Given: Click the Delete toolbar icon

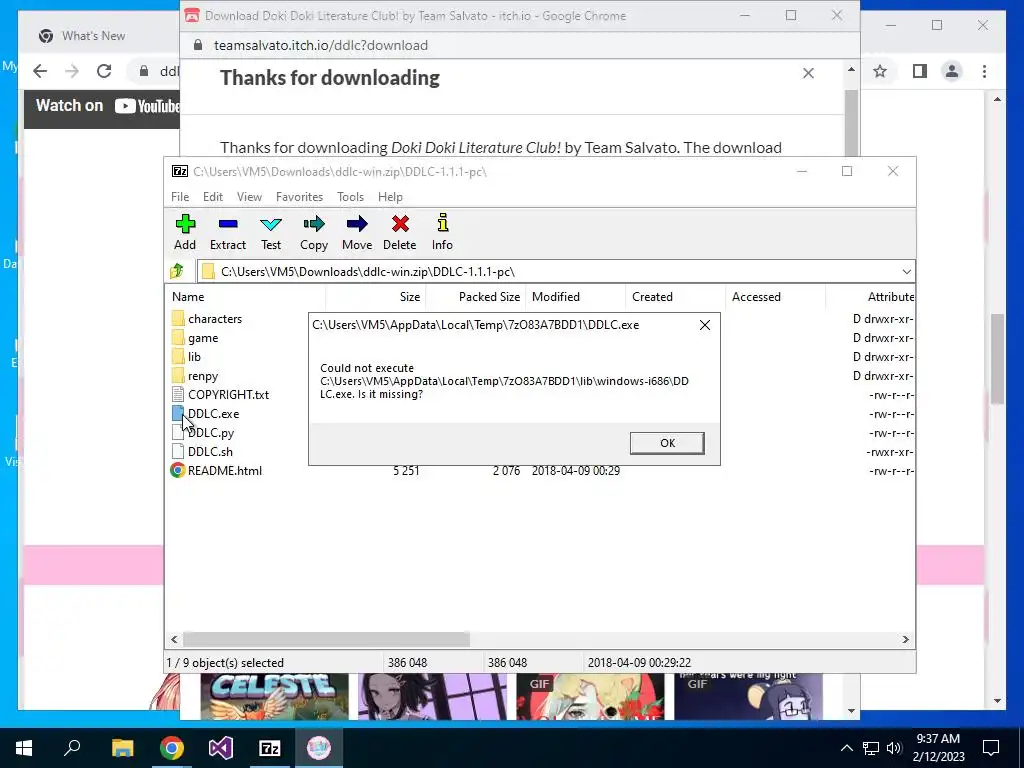Looking at the screenshot, I should pyautogui.click(x=400, y=232).
